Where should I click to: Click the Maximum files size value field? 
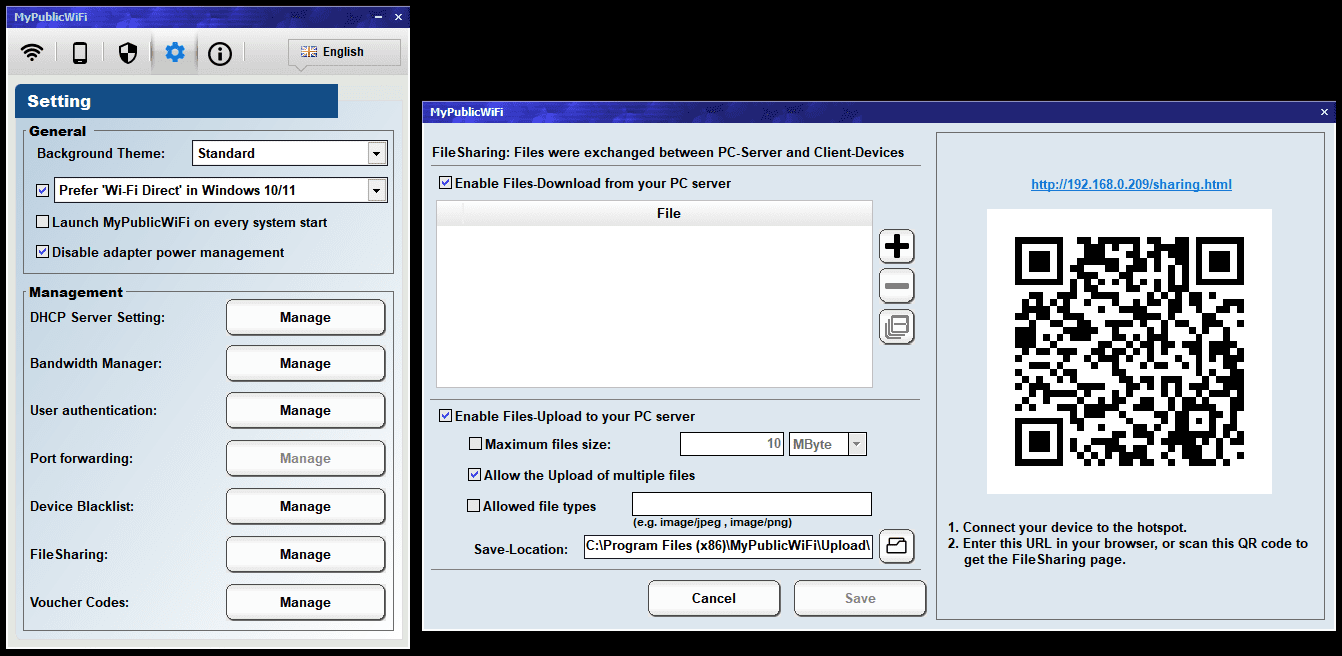[732, 444]
